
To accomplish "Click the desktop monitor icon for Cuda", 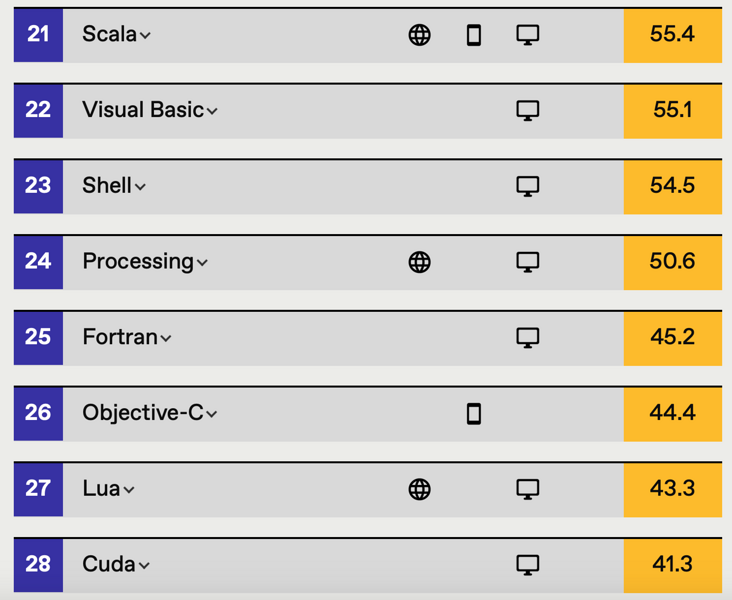I will 528,565.
